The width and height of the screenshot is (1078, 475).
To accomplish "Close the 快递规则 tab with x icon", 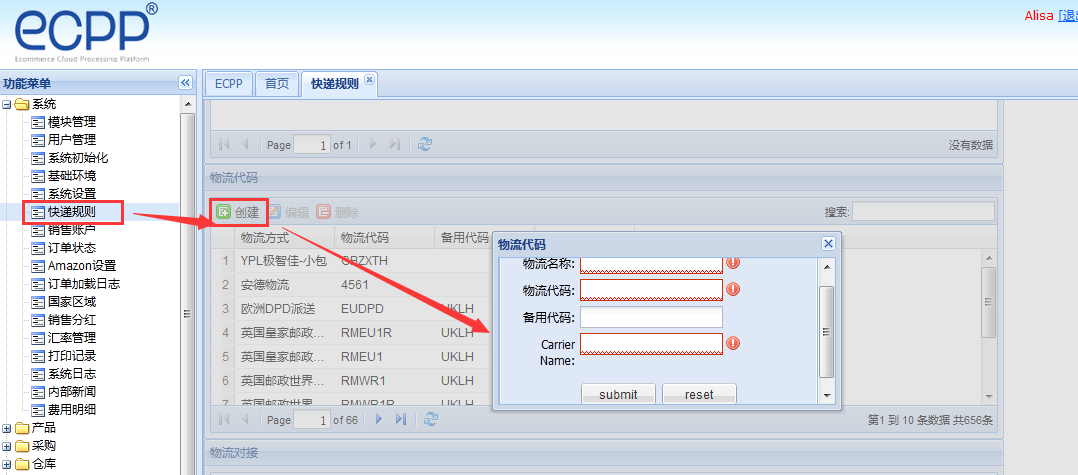I will (369, 79).
